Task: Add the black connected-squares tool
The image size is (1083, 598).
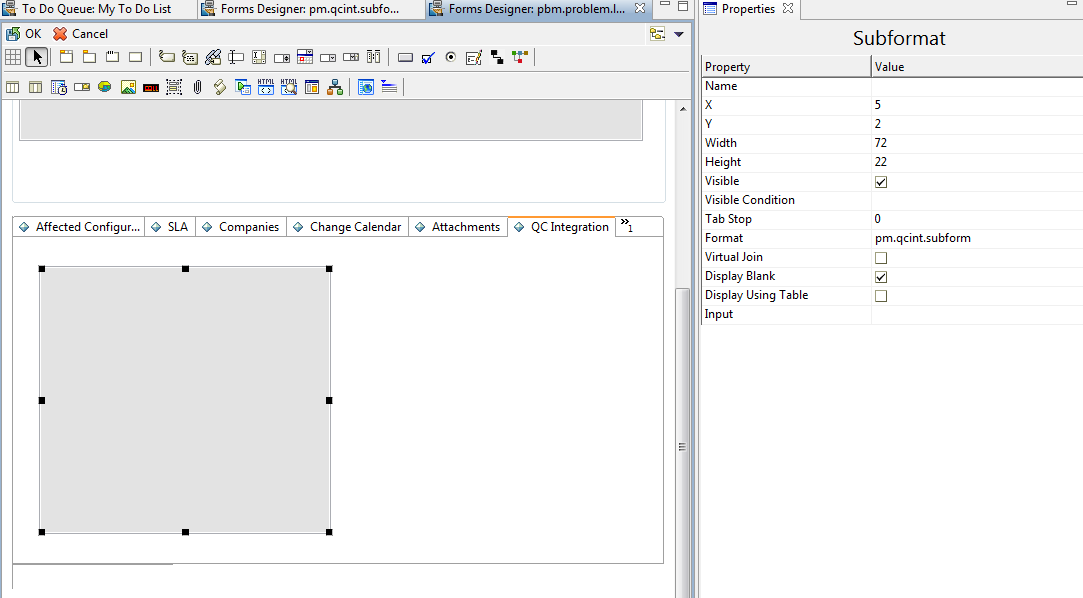Action: click(x=497, y=57)
